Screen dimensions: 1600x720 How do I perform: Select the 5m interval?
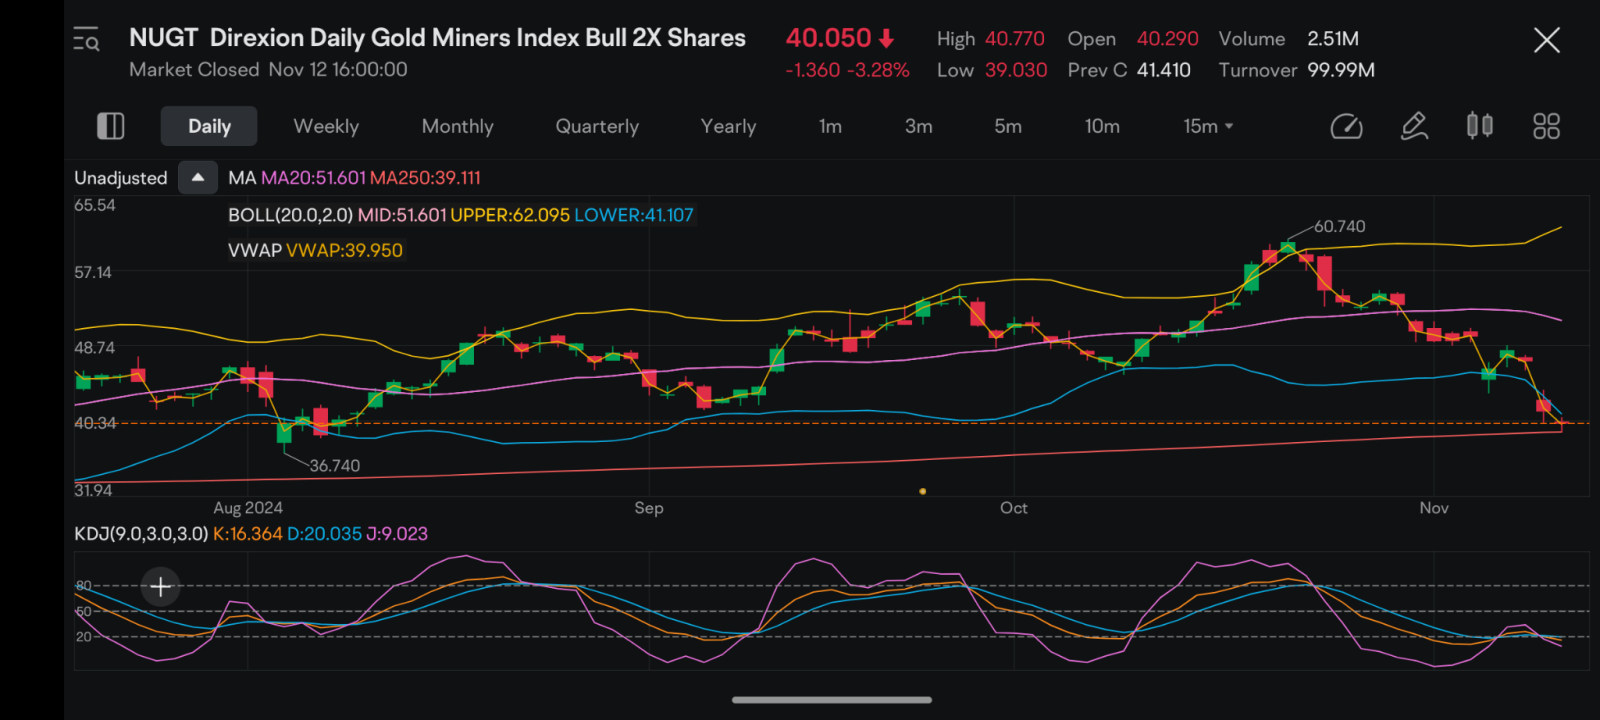[1008, 126]
